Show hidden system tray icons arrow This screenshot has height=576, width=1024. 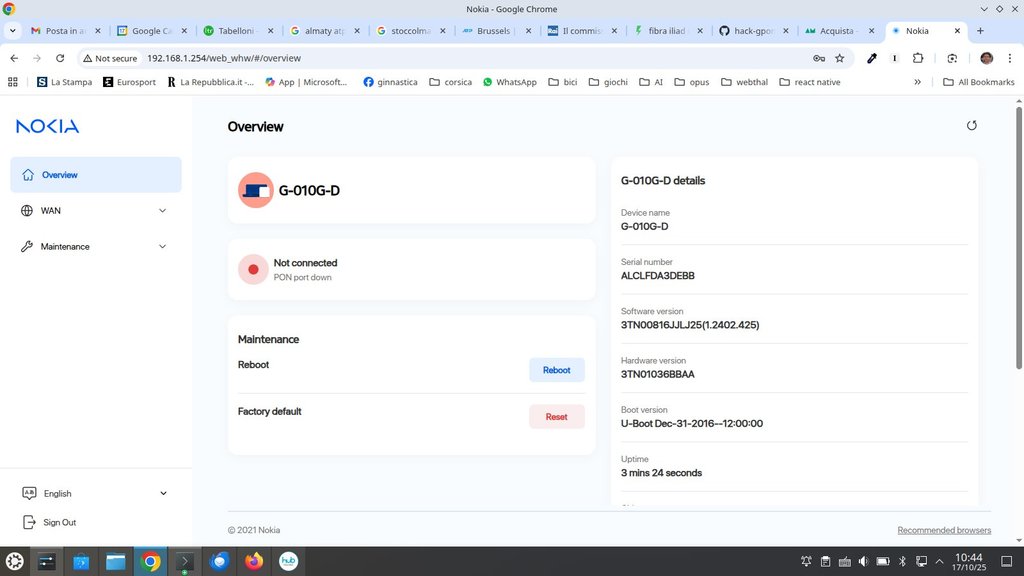click(939, 561)
